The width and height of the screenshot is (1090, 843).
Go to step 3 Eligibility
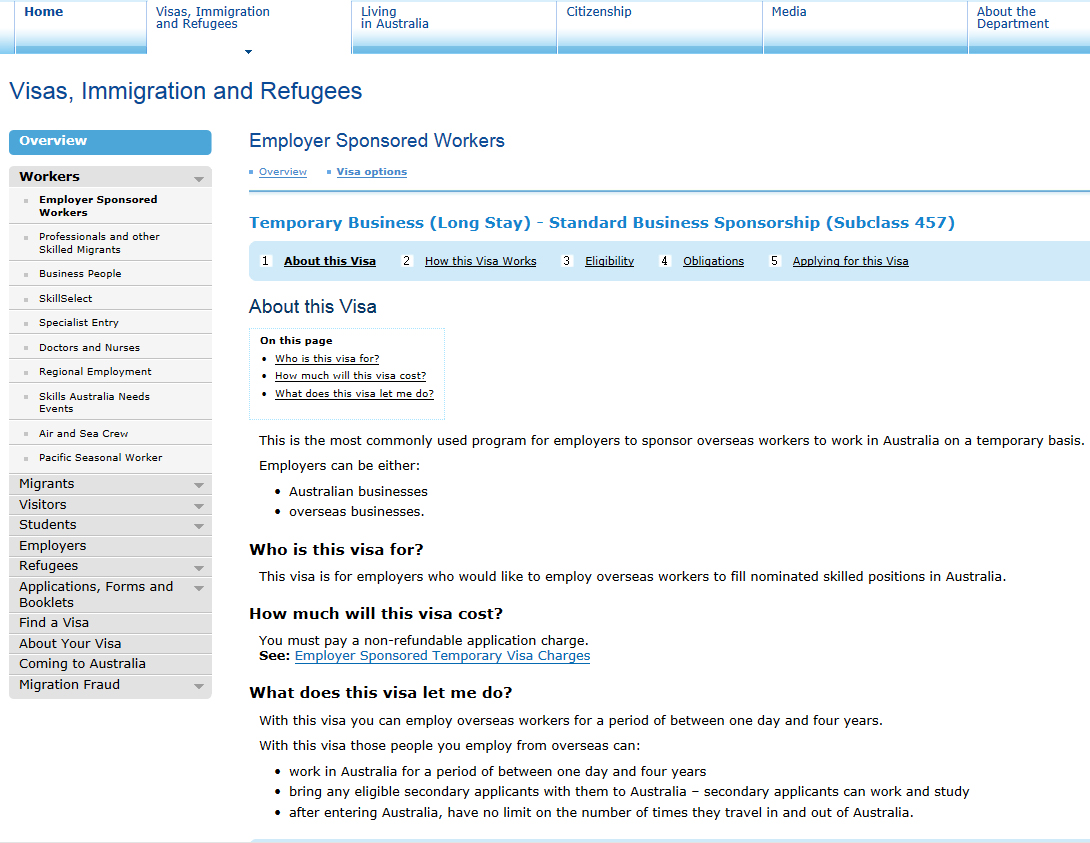click(x=609, y=261)
